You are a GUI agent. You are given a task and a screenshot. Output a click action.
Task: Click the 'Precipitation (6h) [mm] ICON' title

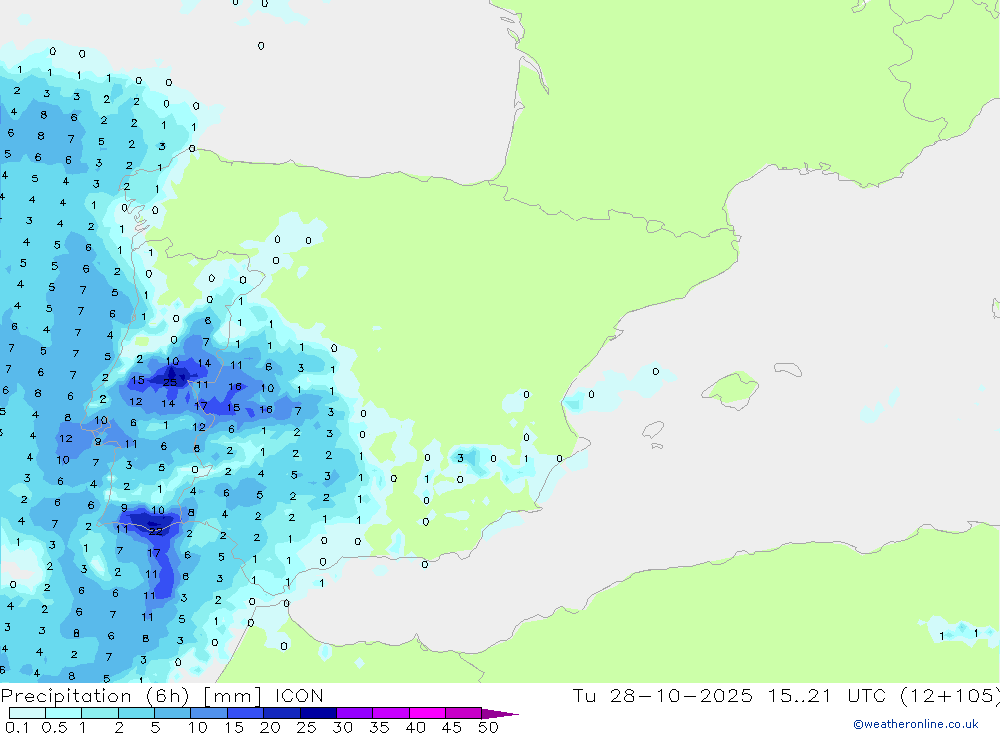(x=162, y=696)
